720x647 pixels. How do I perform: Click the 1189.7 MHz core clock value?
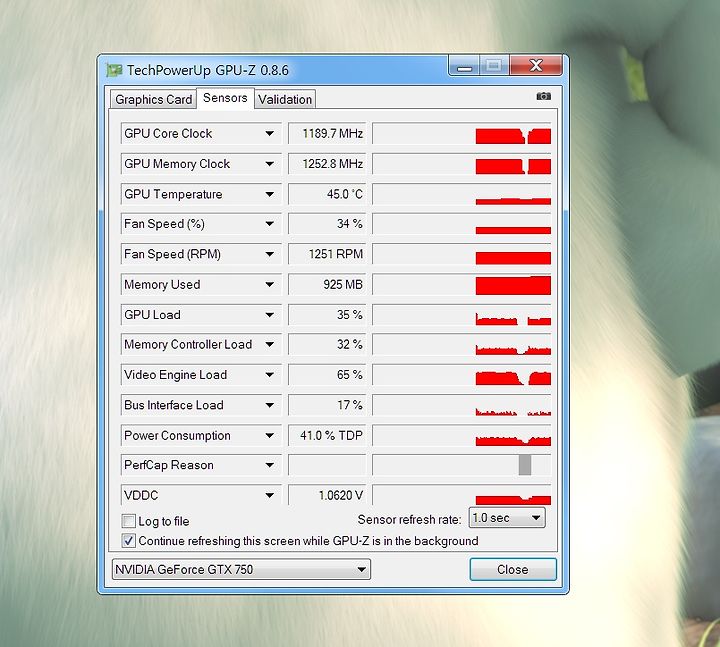click(327, 134)
